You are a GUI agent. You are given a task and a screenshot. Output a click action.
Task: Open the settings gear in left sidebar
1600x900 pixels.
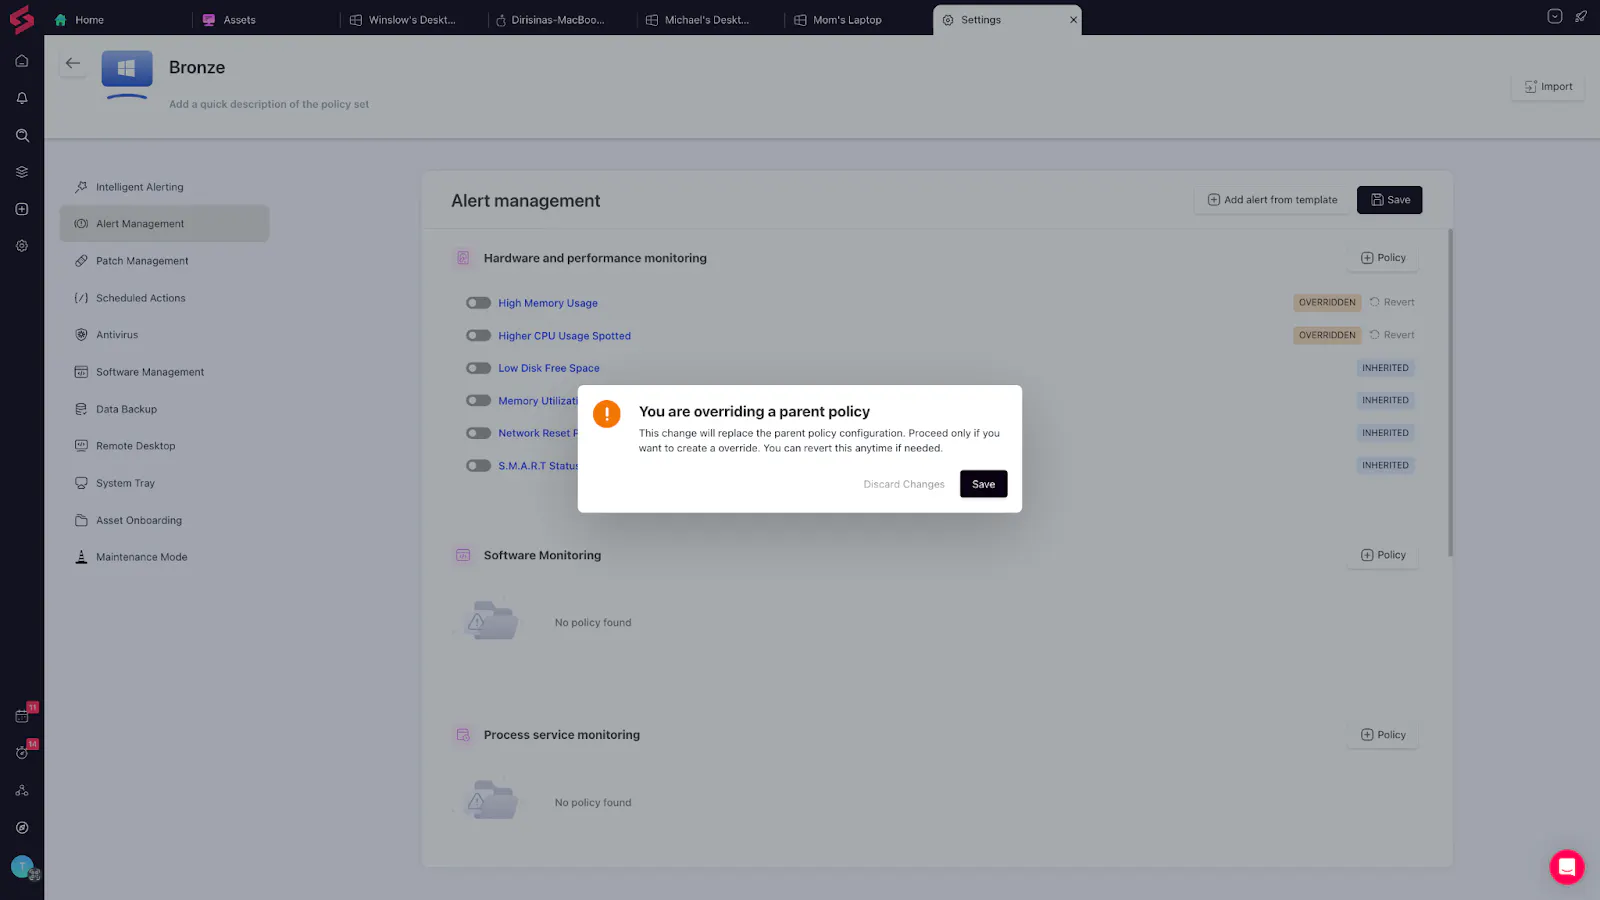22,246
